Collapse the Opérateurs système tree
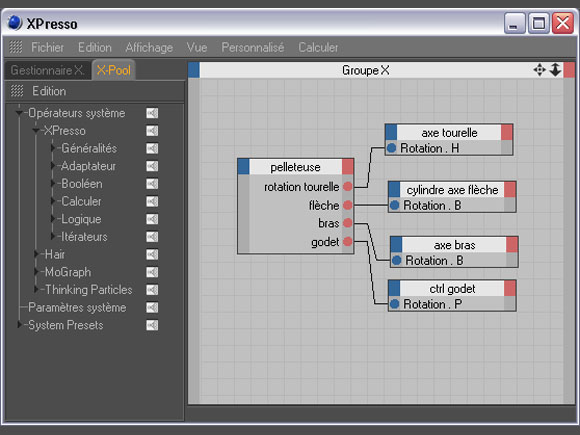 point(19,113)
